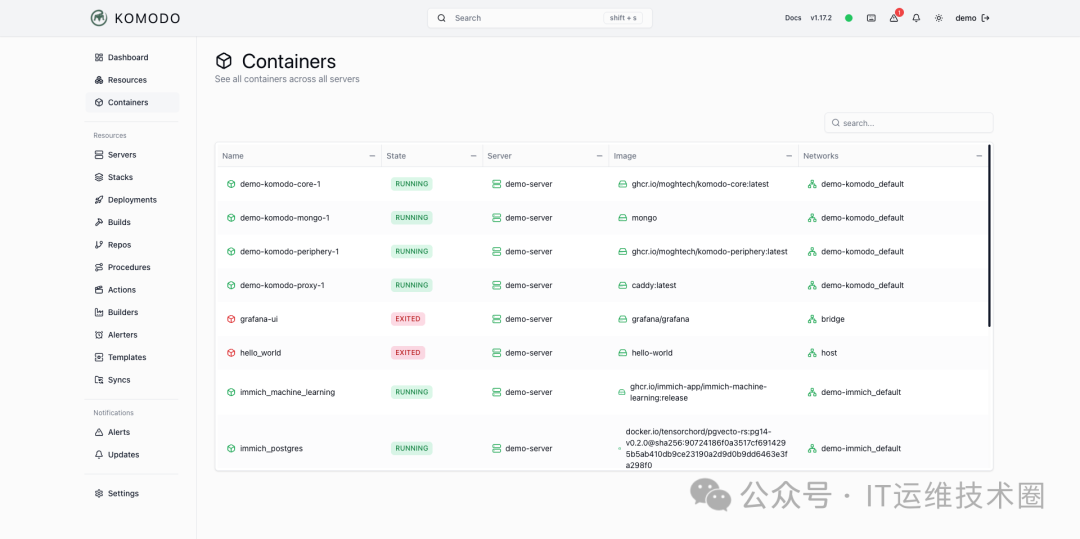Click the Settings gear icon in sidebar
The width and height of the screenshot is (1080, 539).
[99, 494]
